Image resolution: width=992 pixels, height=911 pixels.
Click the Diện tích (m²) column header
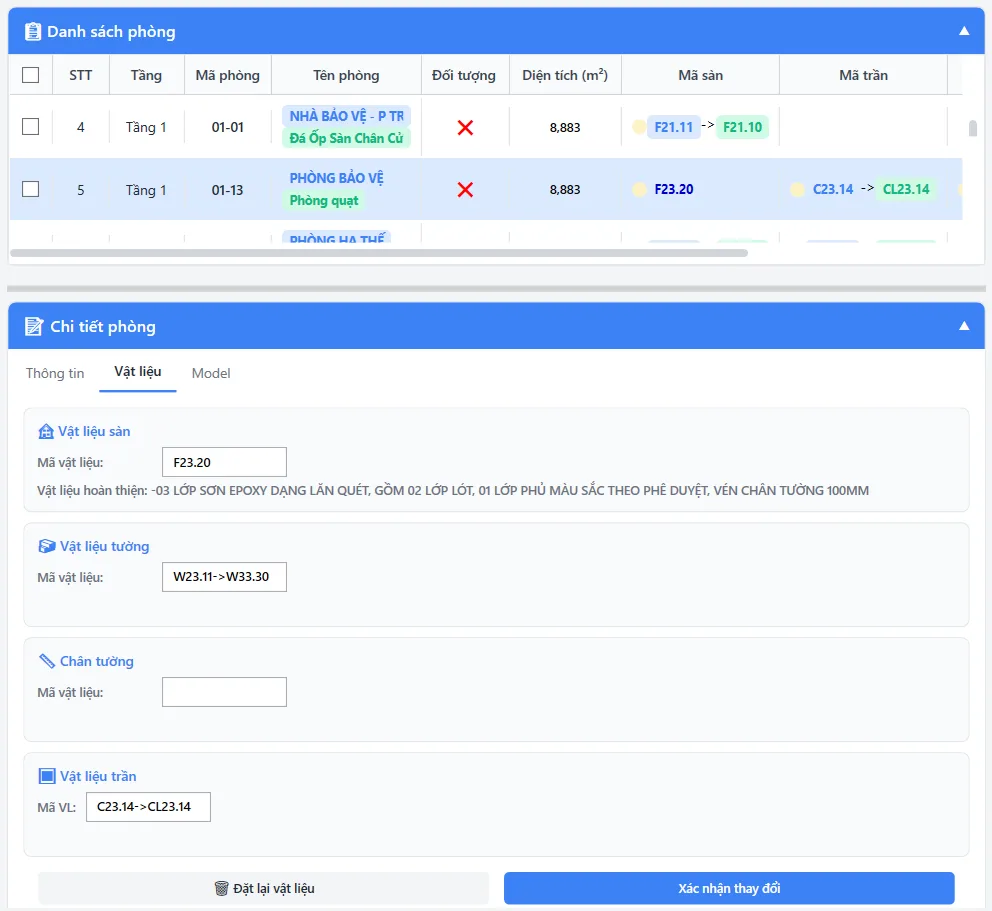tap(565, 75)
